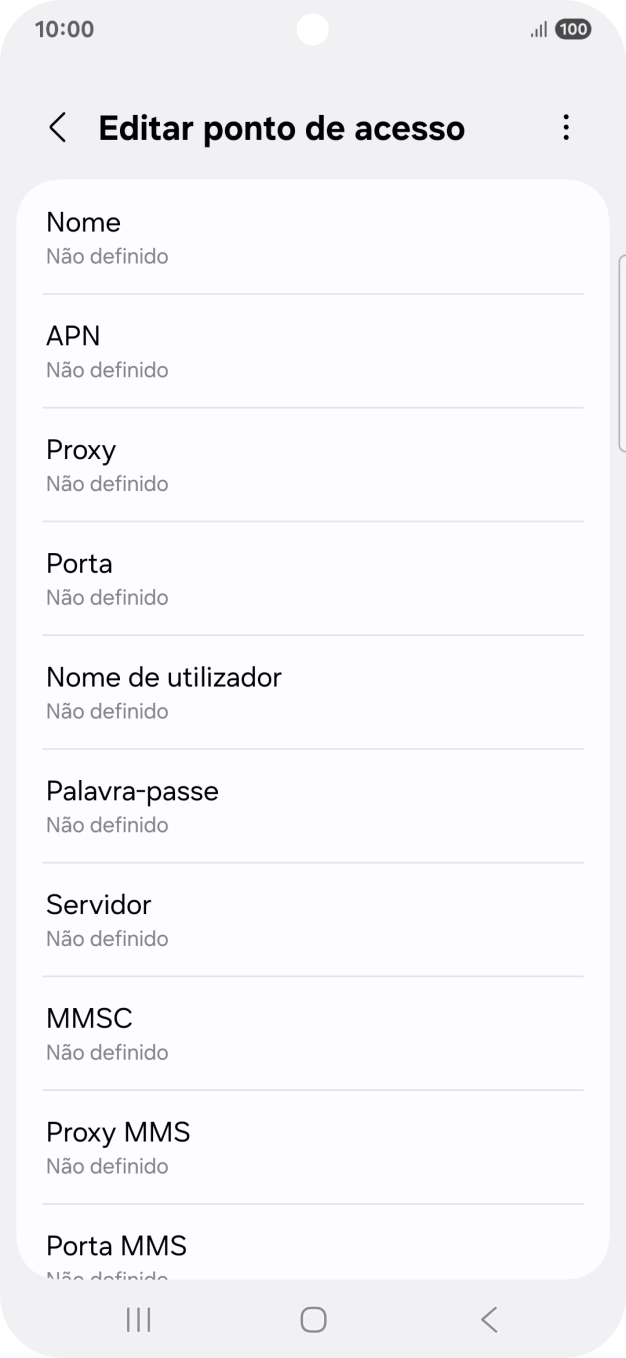626x1358 pixels.
Task: Set the Proxy address
Action: click(312, 463)
